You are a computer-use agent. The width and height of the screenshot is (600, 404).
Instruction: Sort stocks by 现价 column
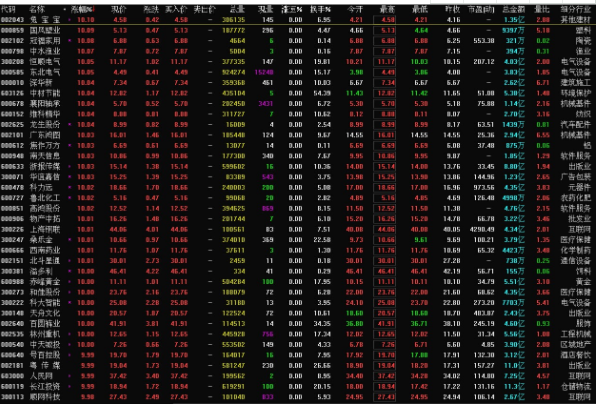point(118,7)
